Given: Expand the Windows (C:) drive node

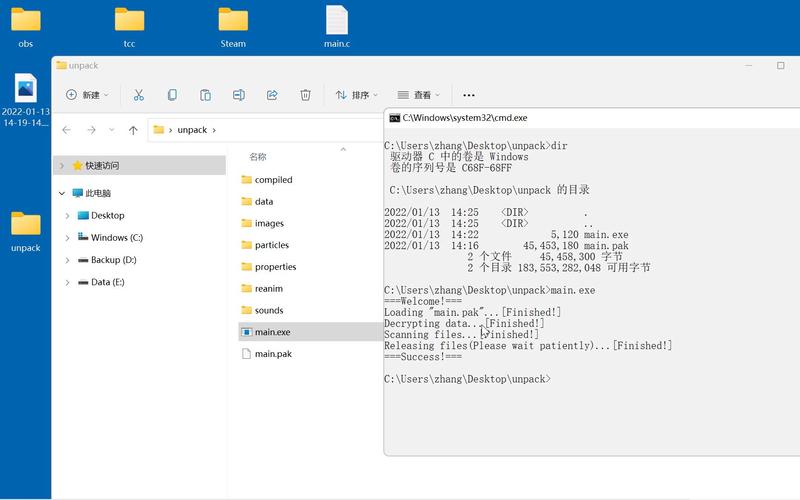Looking at the screenshot, I should point(67,238).
